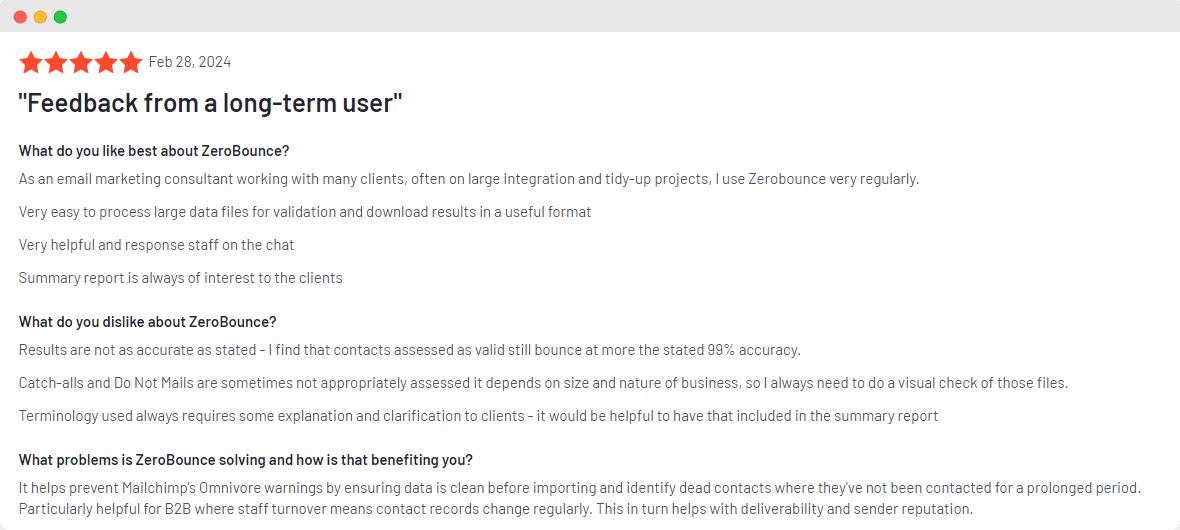This screenshot has height=530, width=1180.
Task: Click the fifth rating star
Action: 131,63
